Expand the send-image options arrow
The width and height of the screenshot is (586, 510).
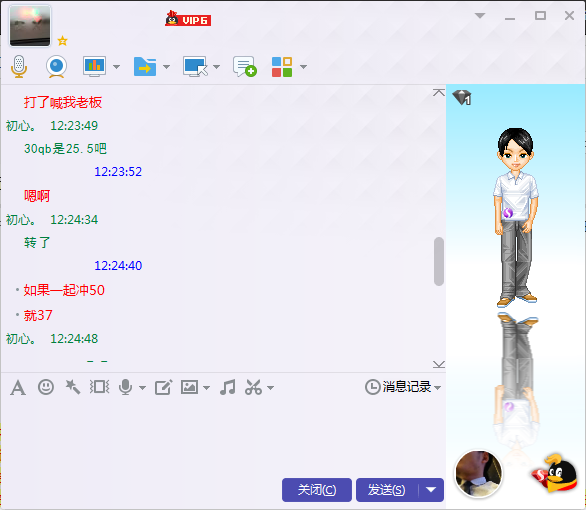(x=206, y=388)
